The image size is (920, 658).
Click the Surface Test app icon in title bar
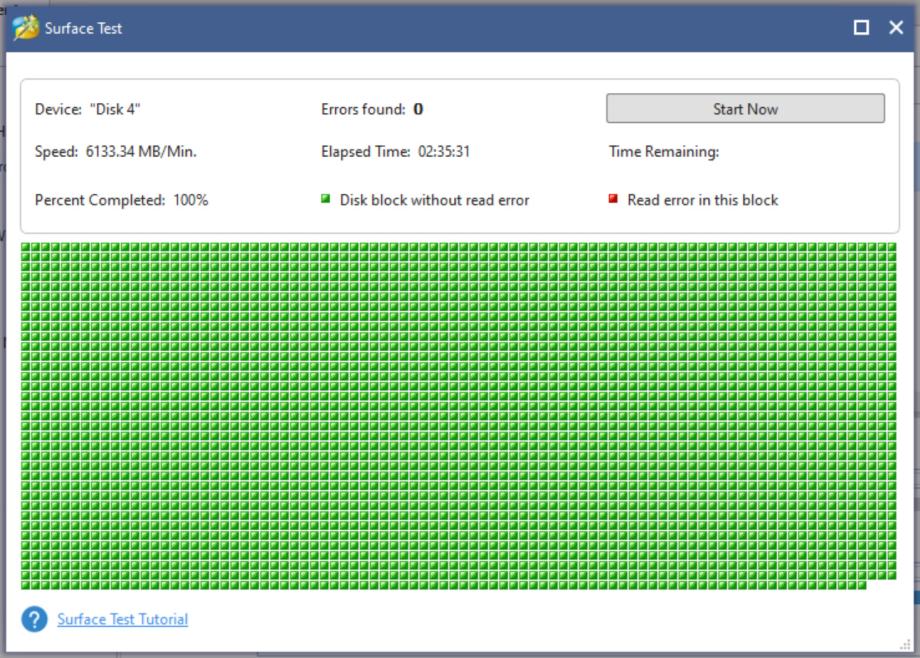[25, 28]
